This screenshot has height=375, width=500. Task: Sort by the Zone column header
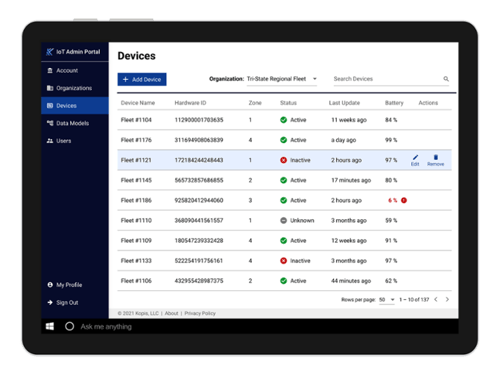click(x=255, y=103)
